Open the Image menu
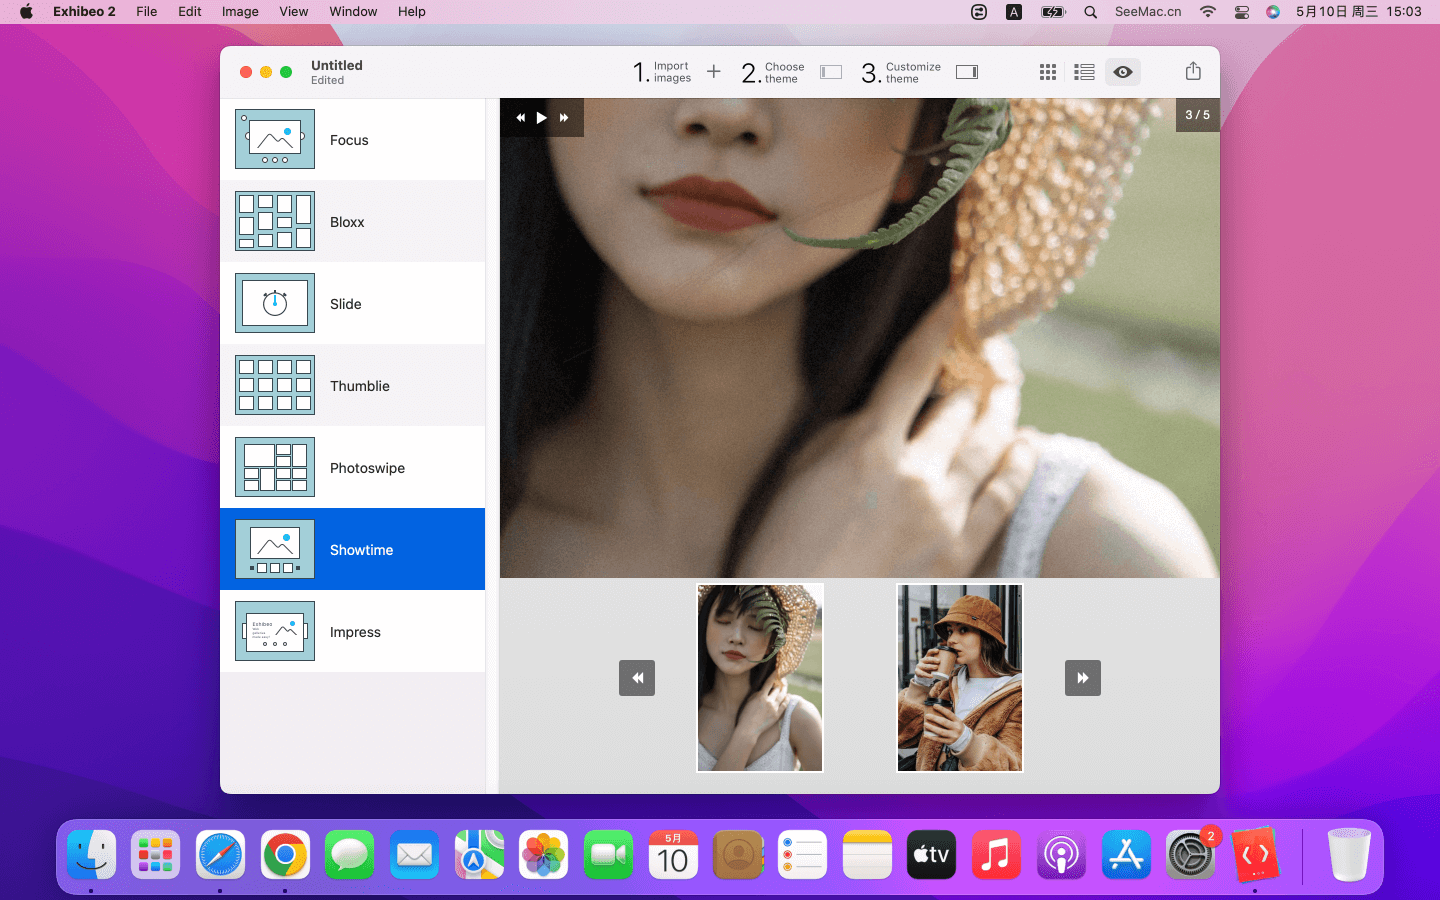The image size is (1440, 900). 240,12
